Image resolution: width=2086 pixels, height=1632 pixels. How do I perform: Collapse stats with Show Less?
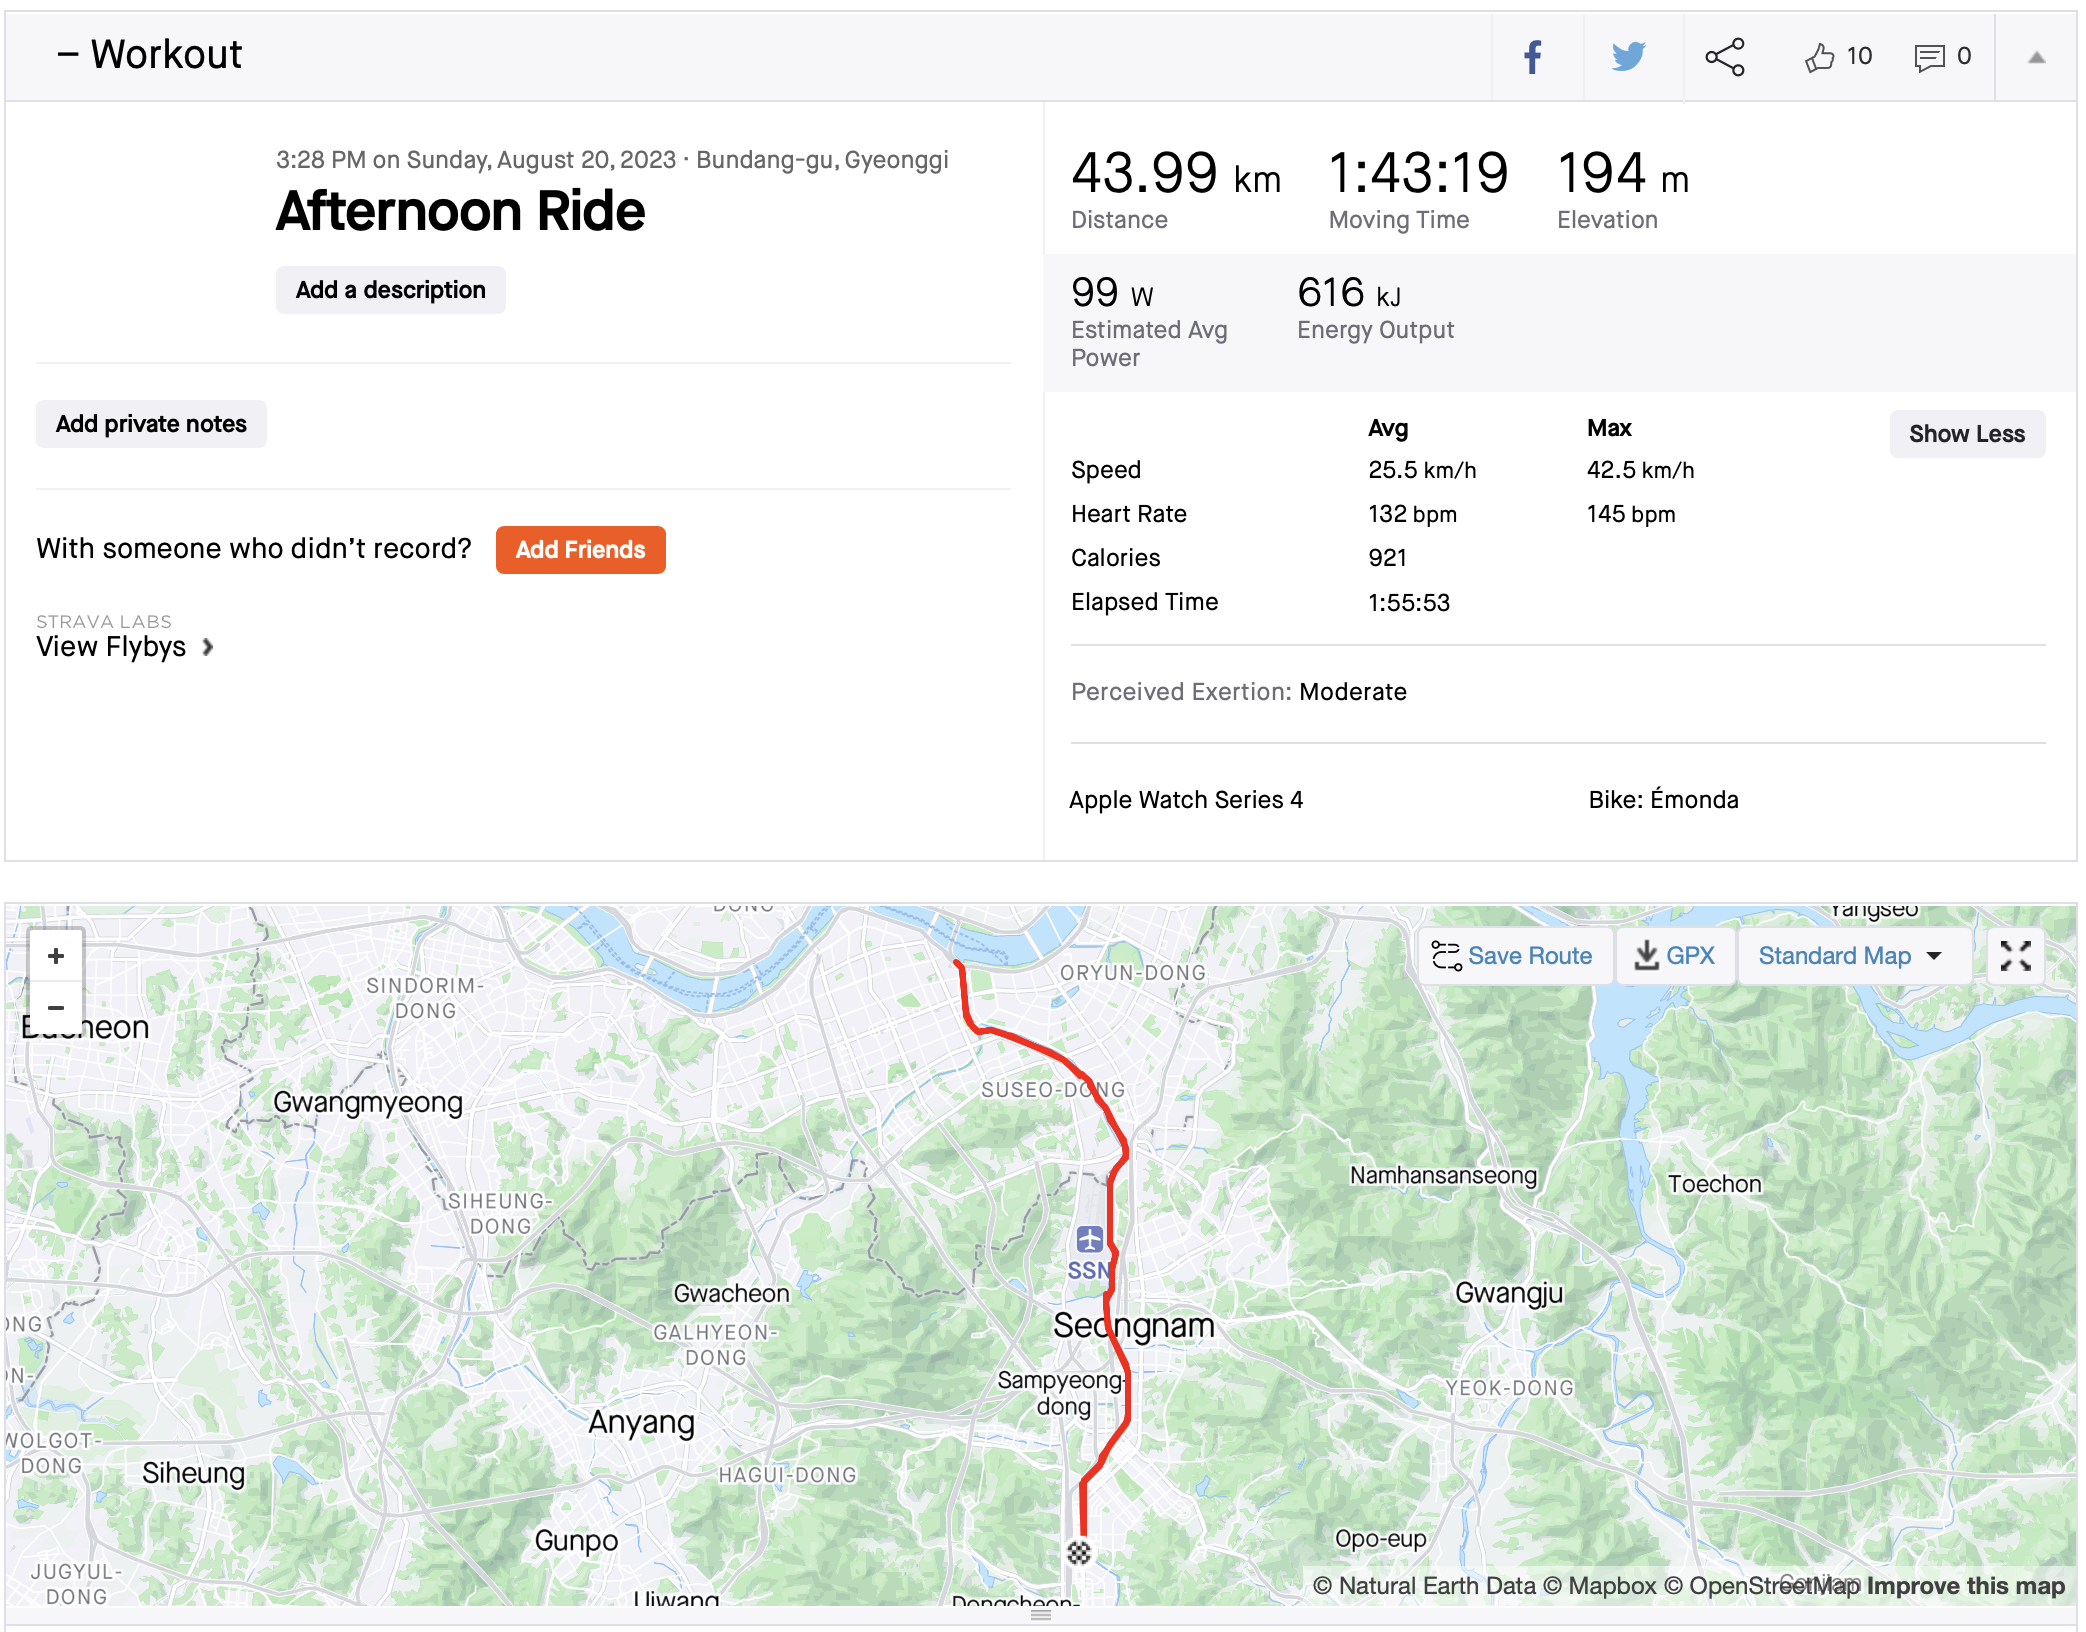[x=1966, y=434]
